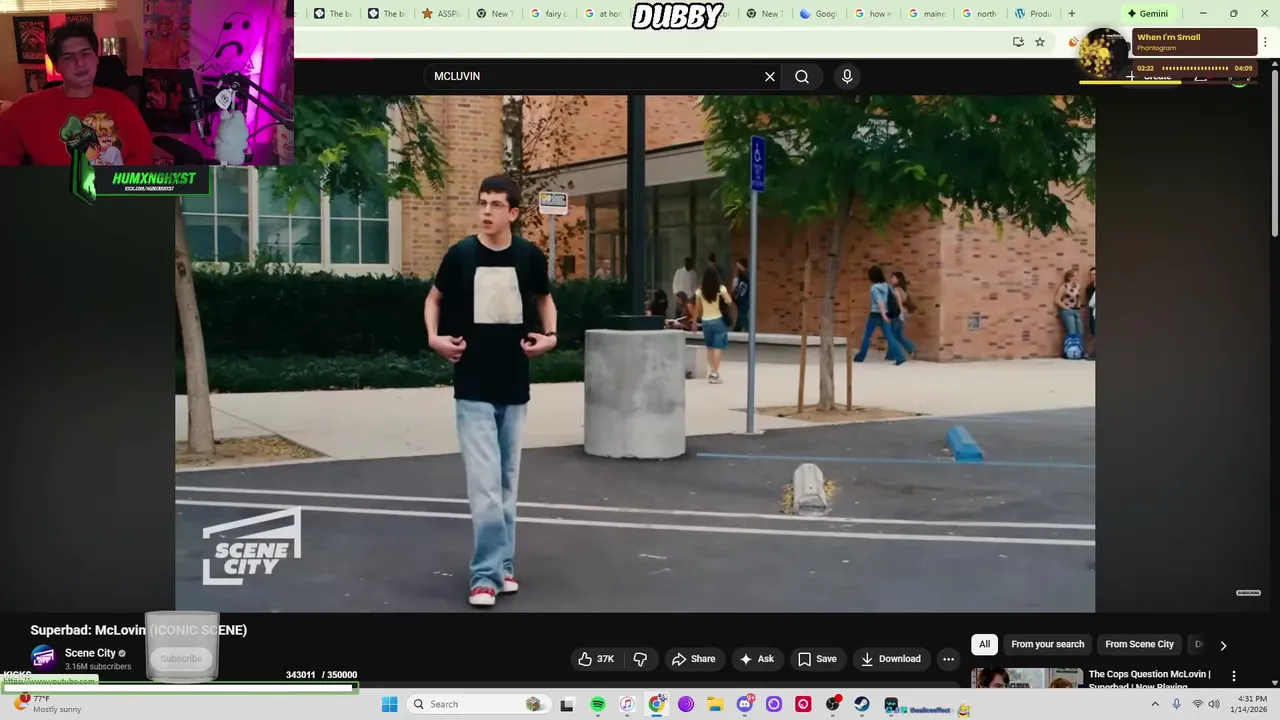The image size is (1280, 720).
Task: Start voice search with the microphone icon
Action: pyautogui.click(x=847, y=76)
